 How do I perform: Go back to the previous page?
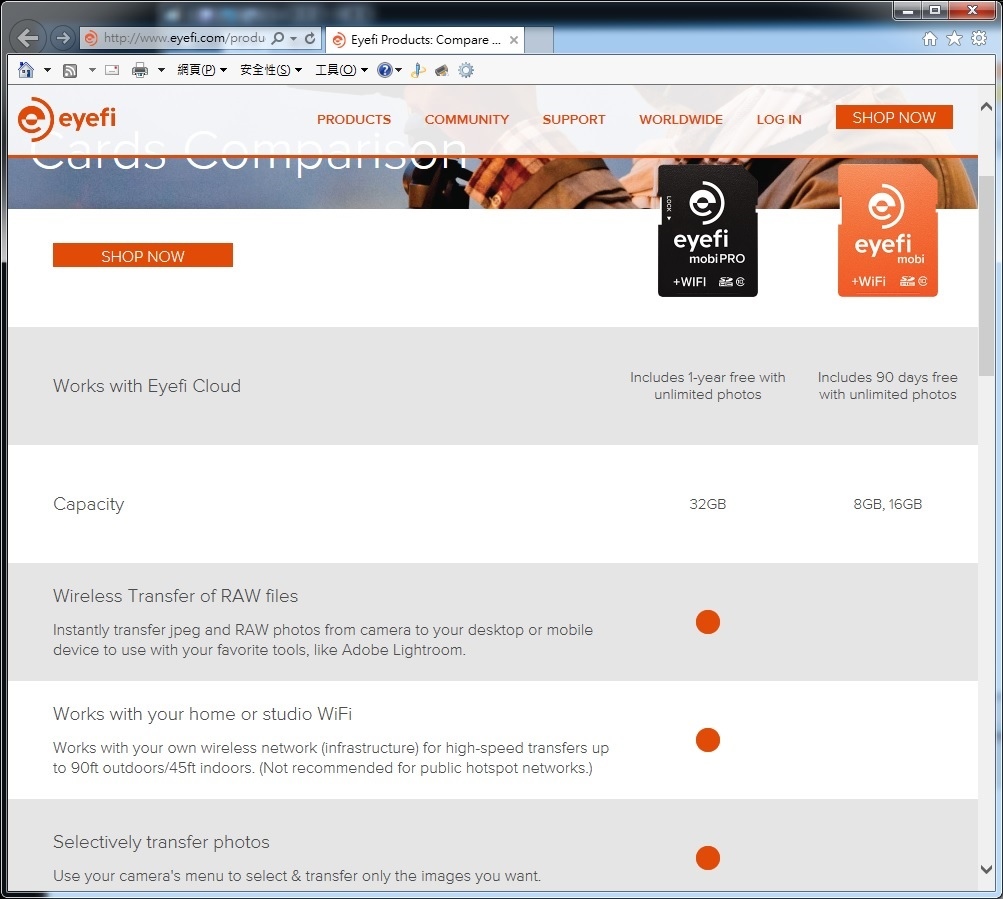point(28,38)
